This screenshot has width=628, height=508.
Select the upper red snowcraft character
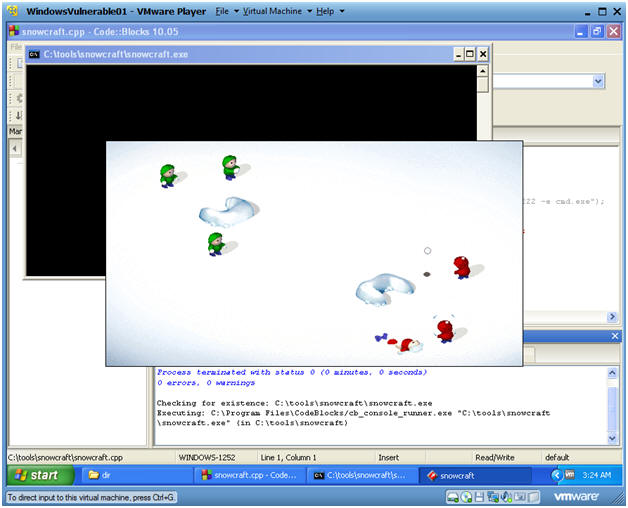tap(461, 268)
